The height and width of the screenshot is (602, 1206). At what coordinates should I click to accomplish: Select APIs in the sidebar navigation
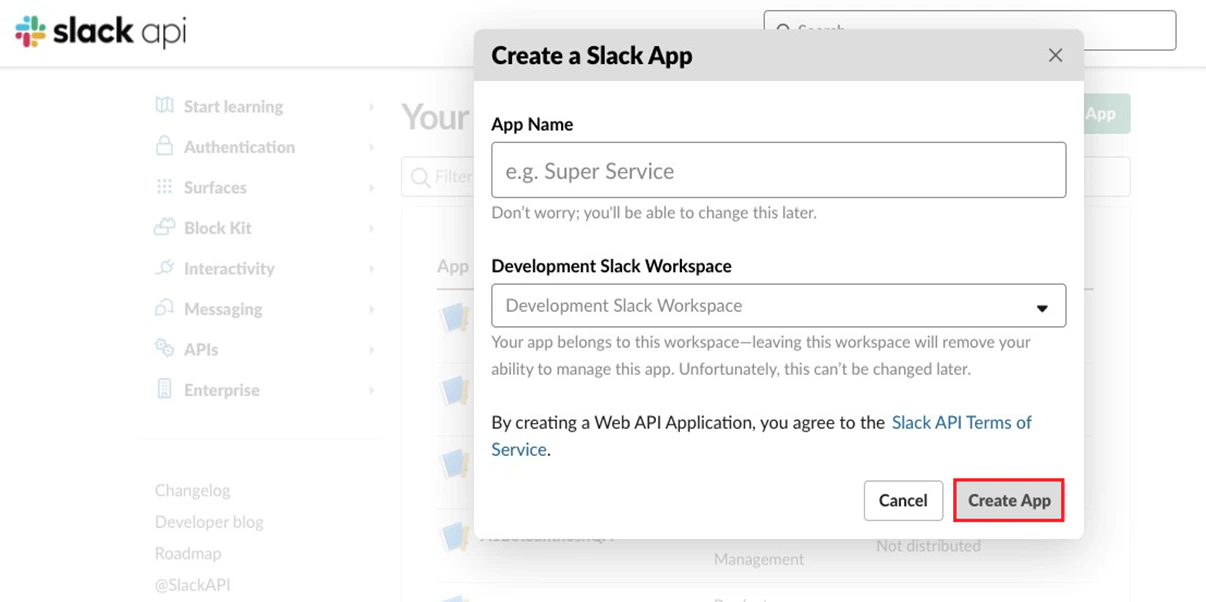pos(202,349)
